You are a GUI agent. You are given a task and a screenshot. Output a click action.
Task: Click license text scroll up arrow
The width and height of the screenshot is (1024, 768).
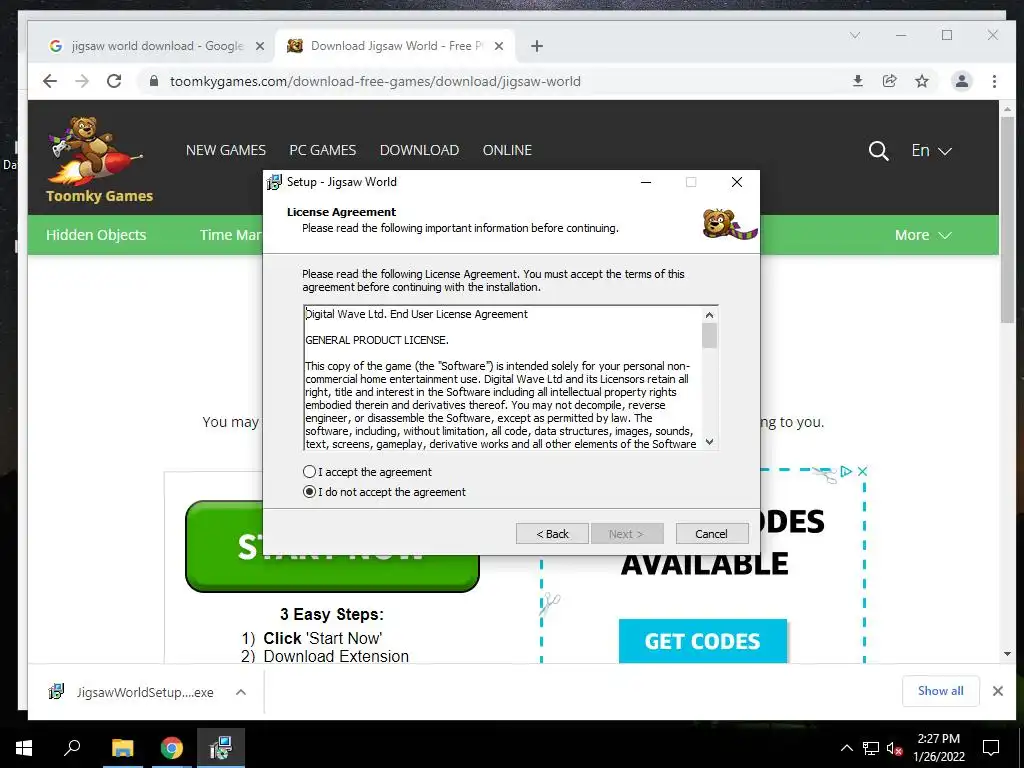click(x=709, y=315)
